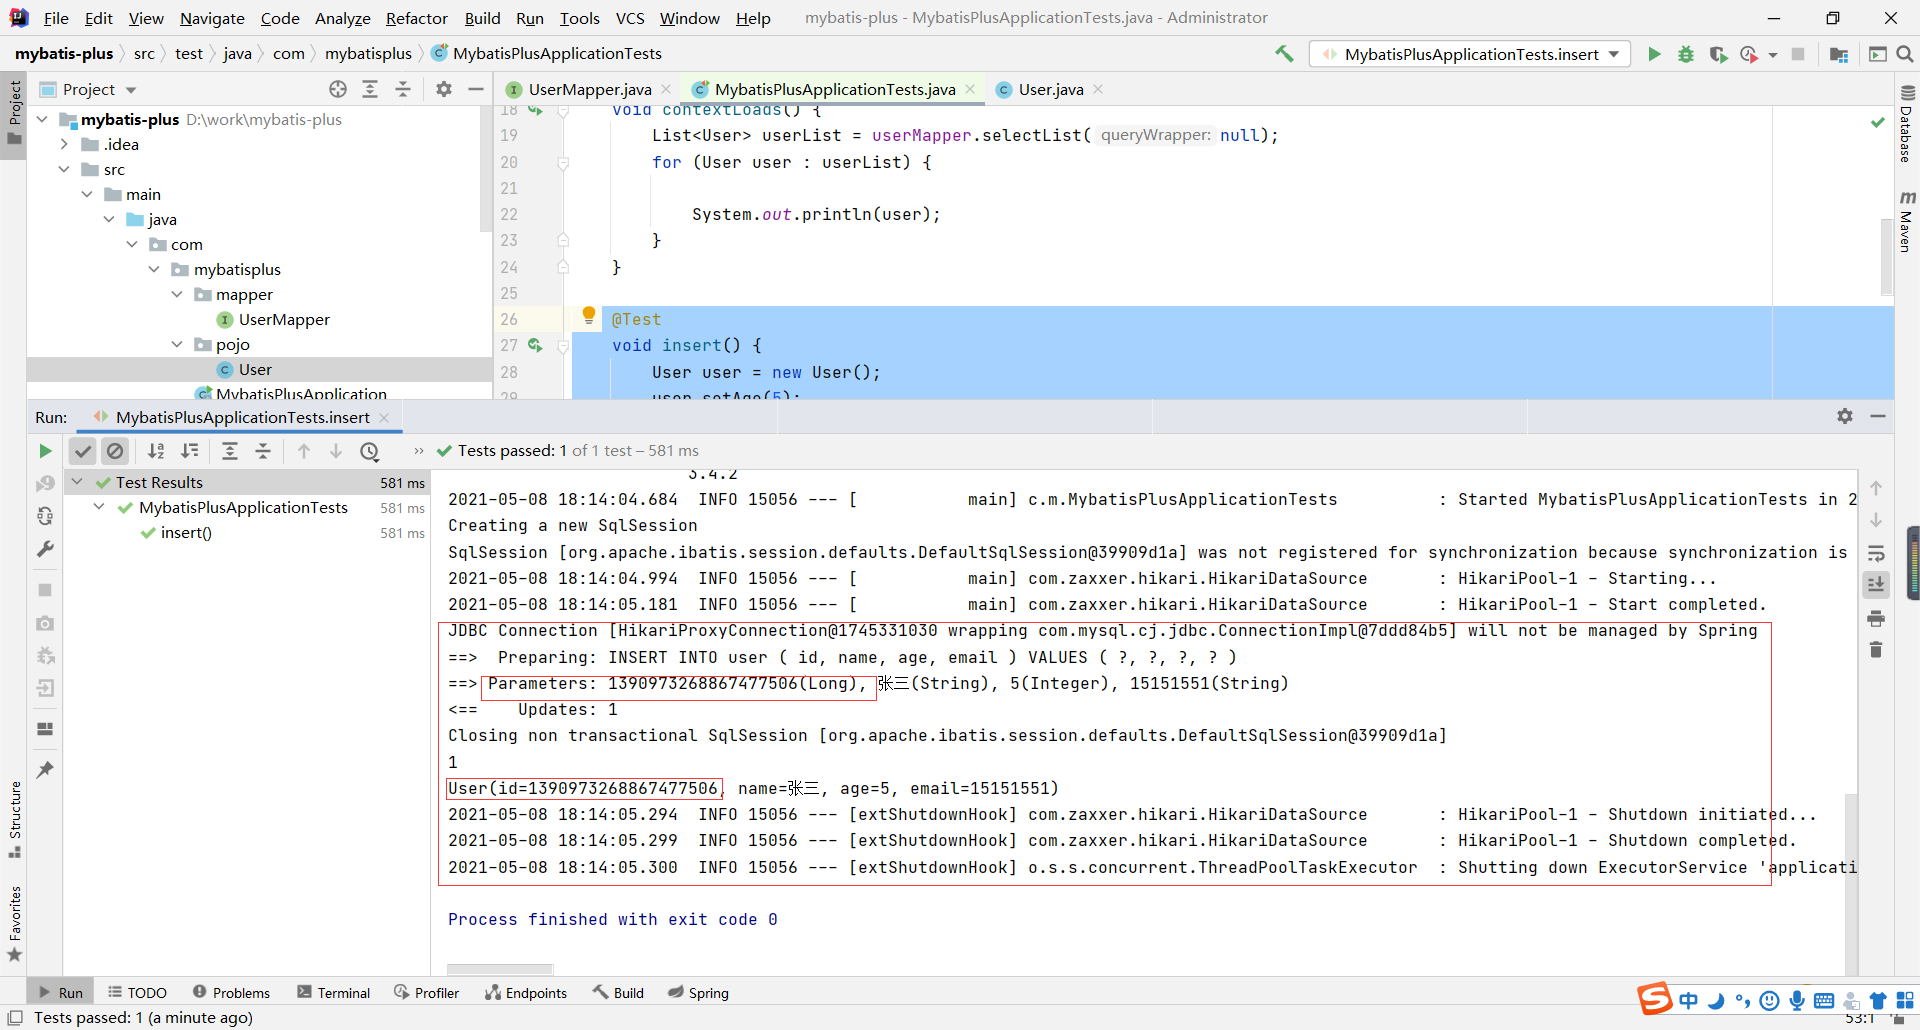Open the Problems tool window
Screen dimensions: 1920x1030
click(x=231, y=993)
